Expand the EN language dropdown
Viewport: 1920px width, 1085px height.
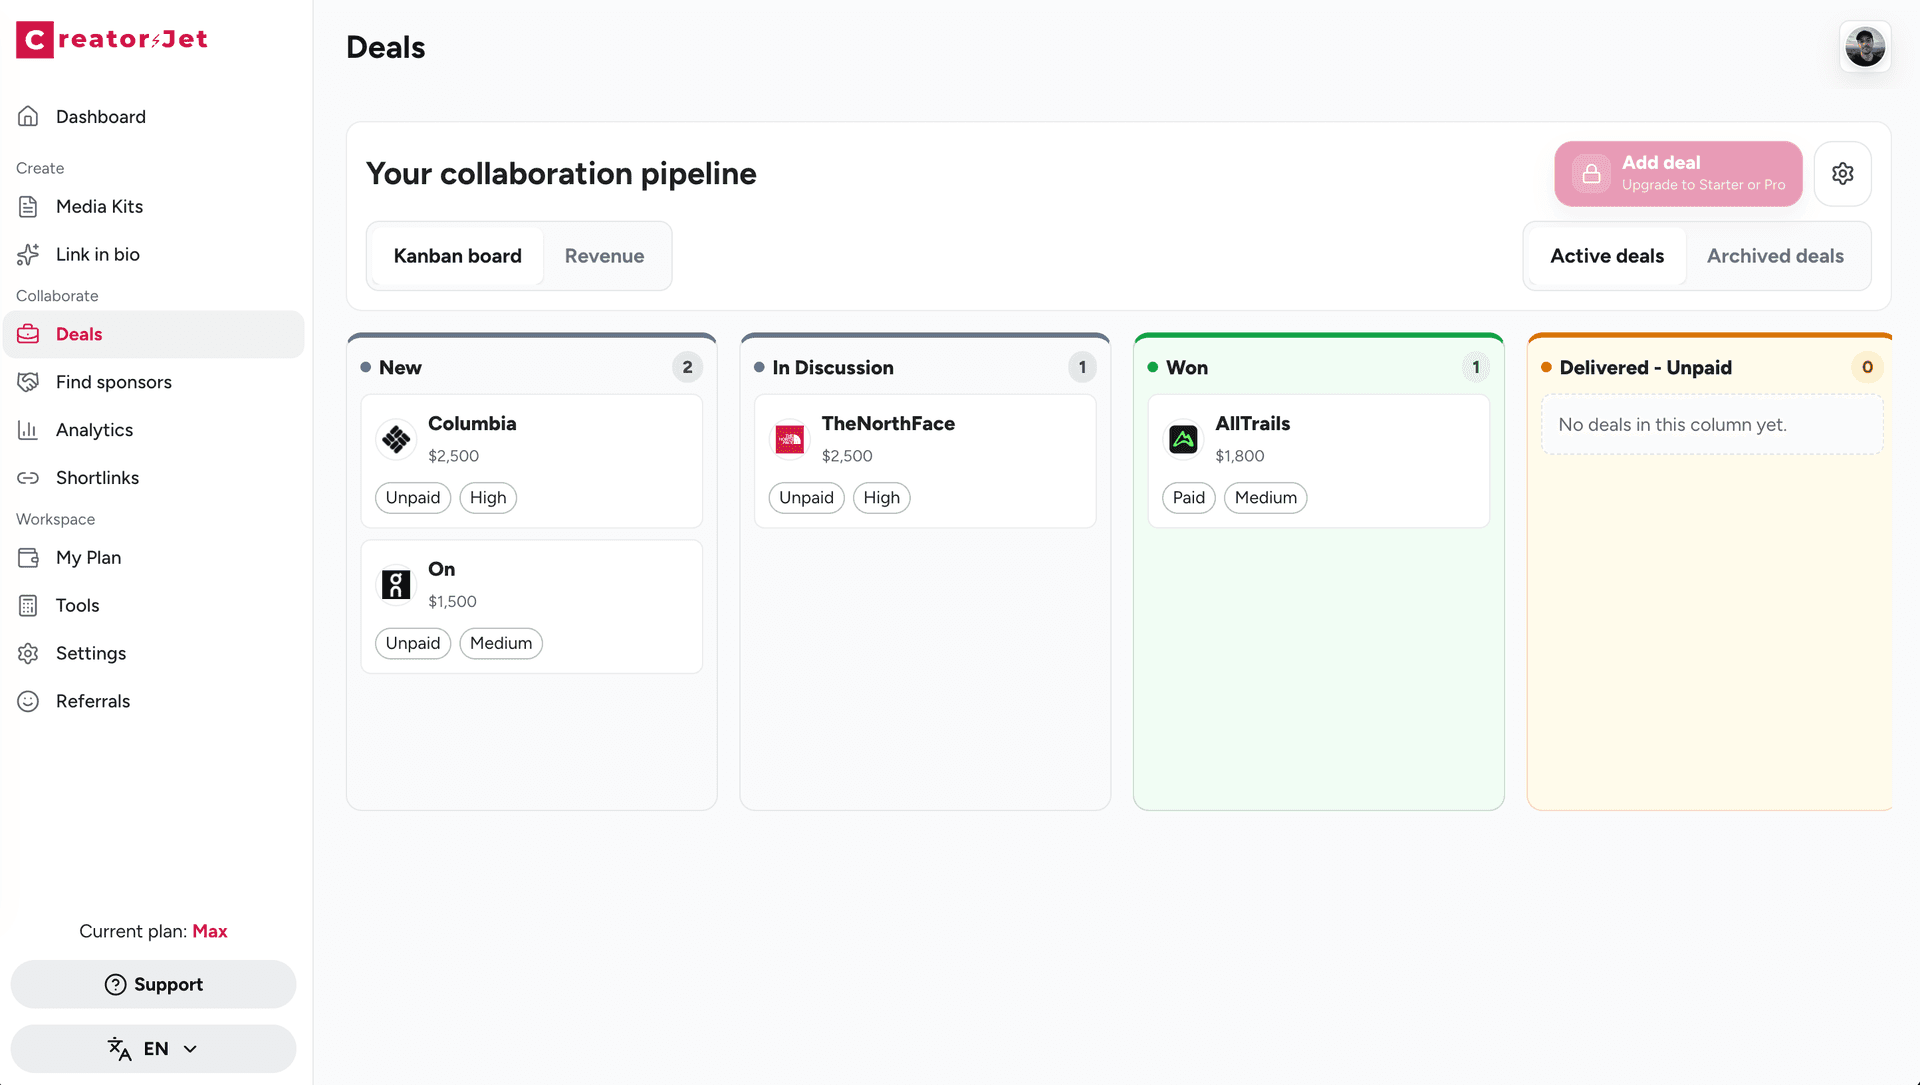pyautogui.click(x=153, y=1049)
